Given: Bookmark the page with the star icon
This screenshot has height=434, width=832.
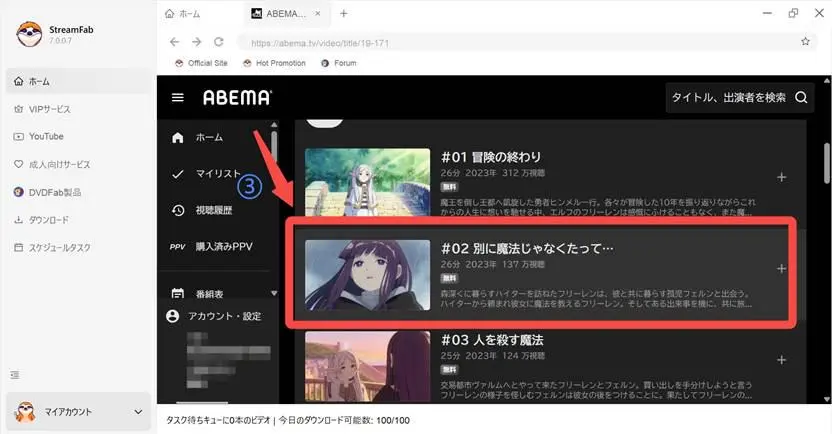Looking at the screenshot, I should coord(805,41).
